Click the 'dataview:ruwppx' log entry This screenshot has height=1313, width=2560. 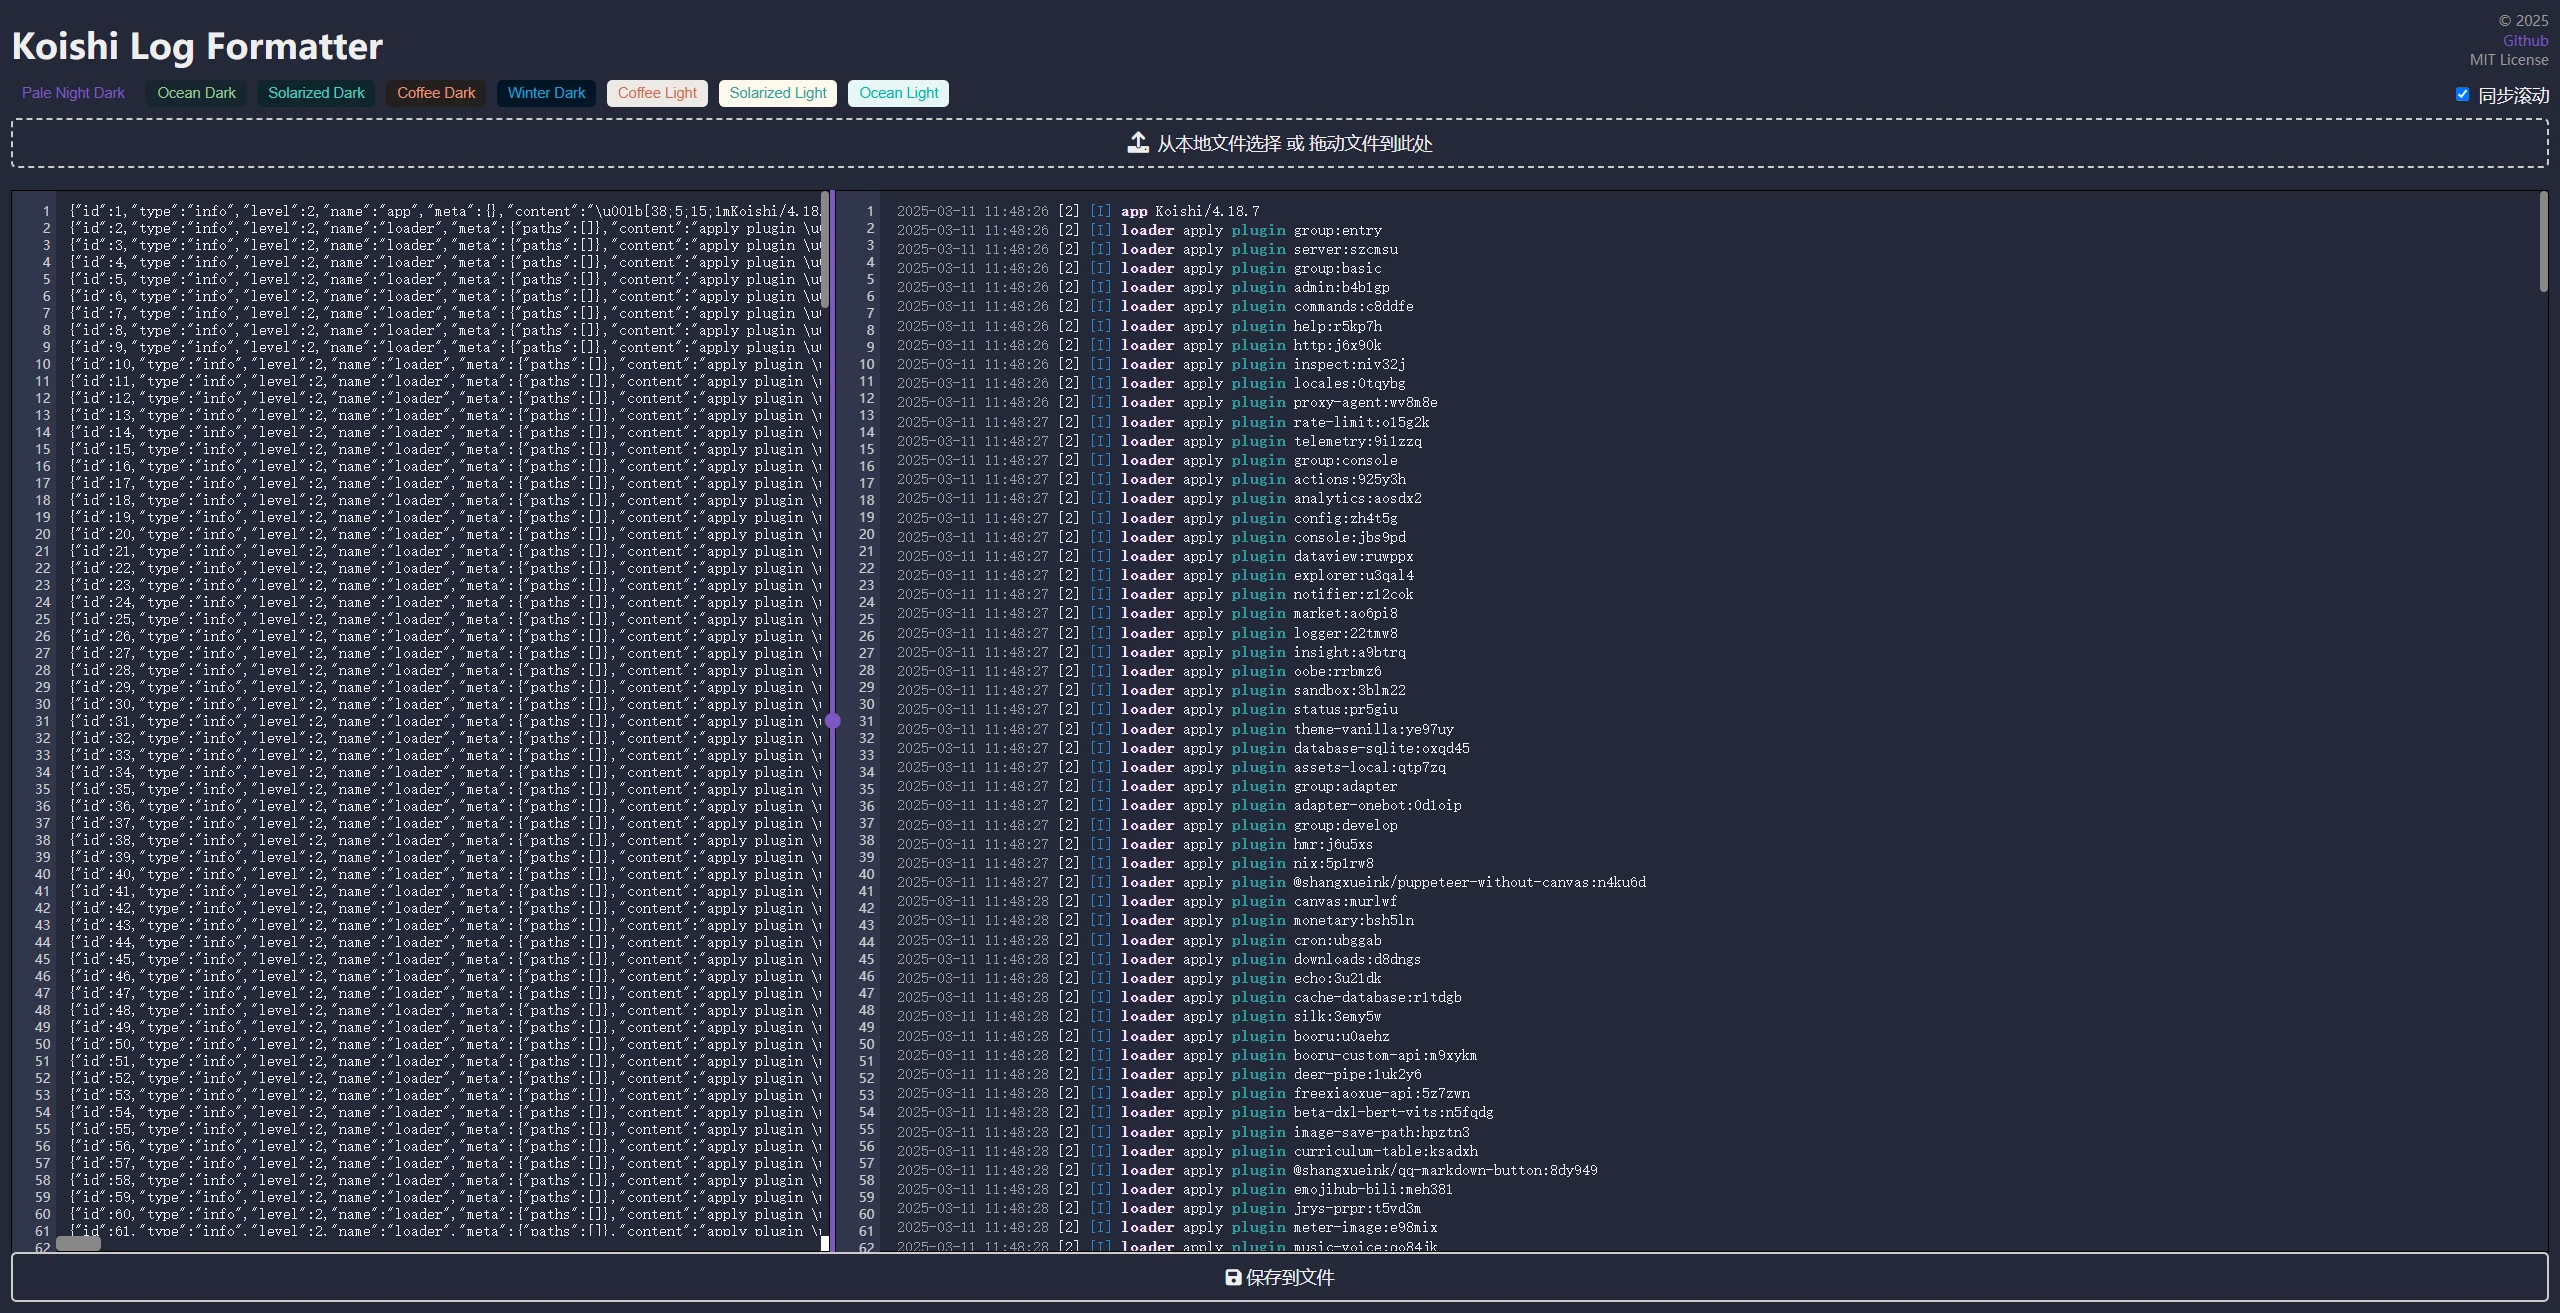point(1155,556)
